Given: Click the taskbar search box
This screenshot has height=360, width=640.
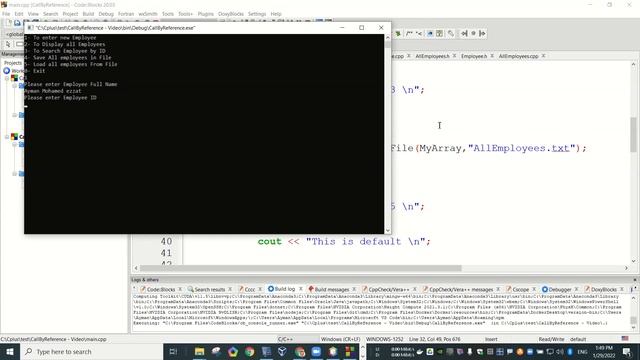Looking at the screenshot, I should point(91,351).
